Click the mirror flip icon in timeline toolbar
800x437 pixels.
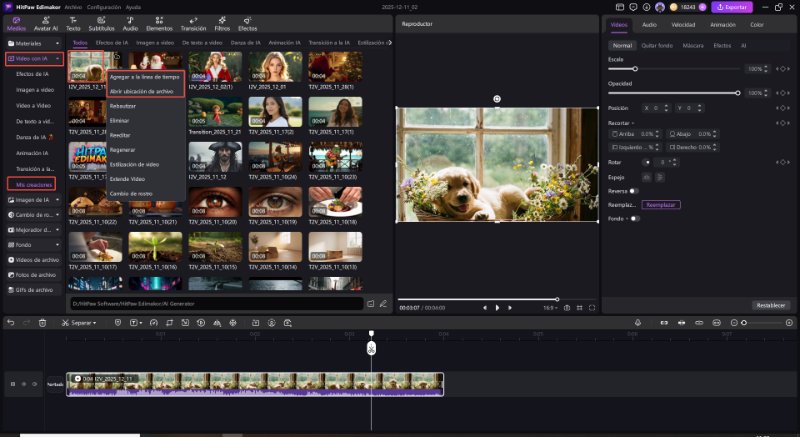click(x=217, y=323)
